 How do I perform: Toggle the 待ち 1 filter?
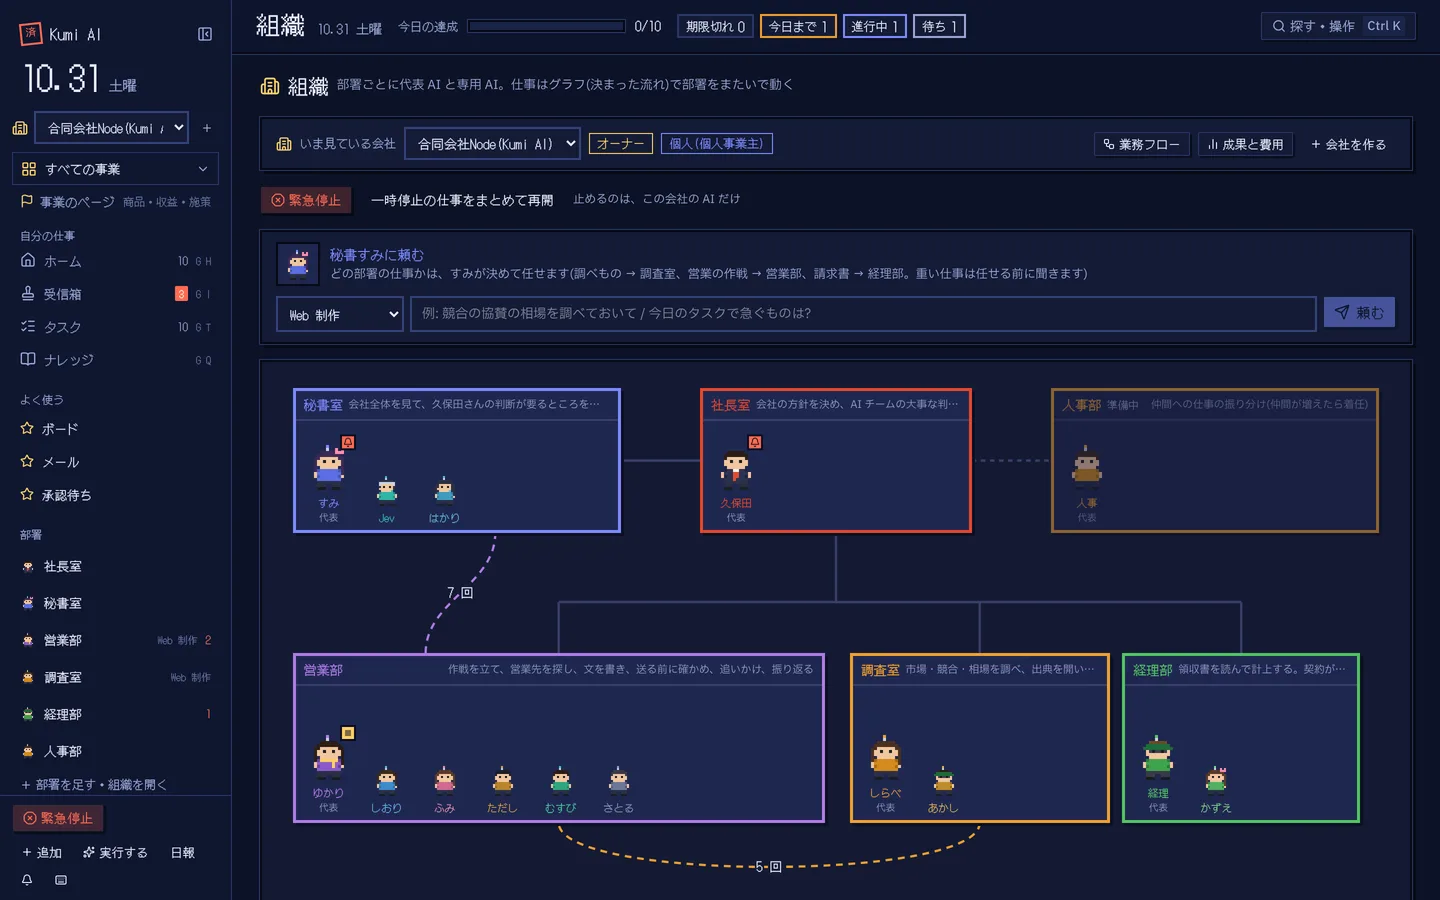pyautogui.click(x=940, y=27)
